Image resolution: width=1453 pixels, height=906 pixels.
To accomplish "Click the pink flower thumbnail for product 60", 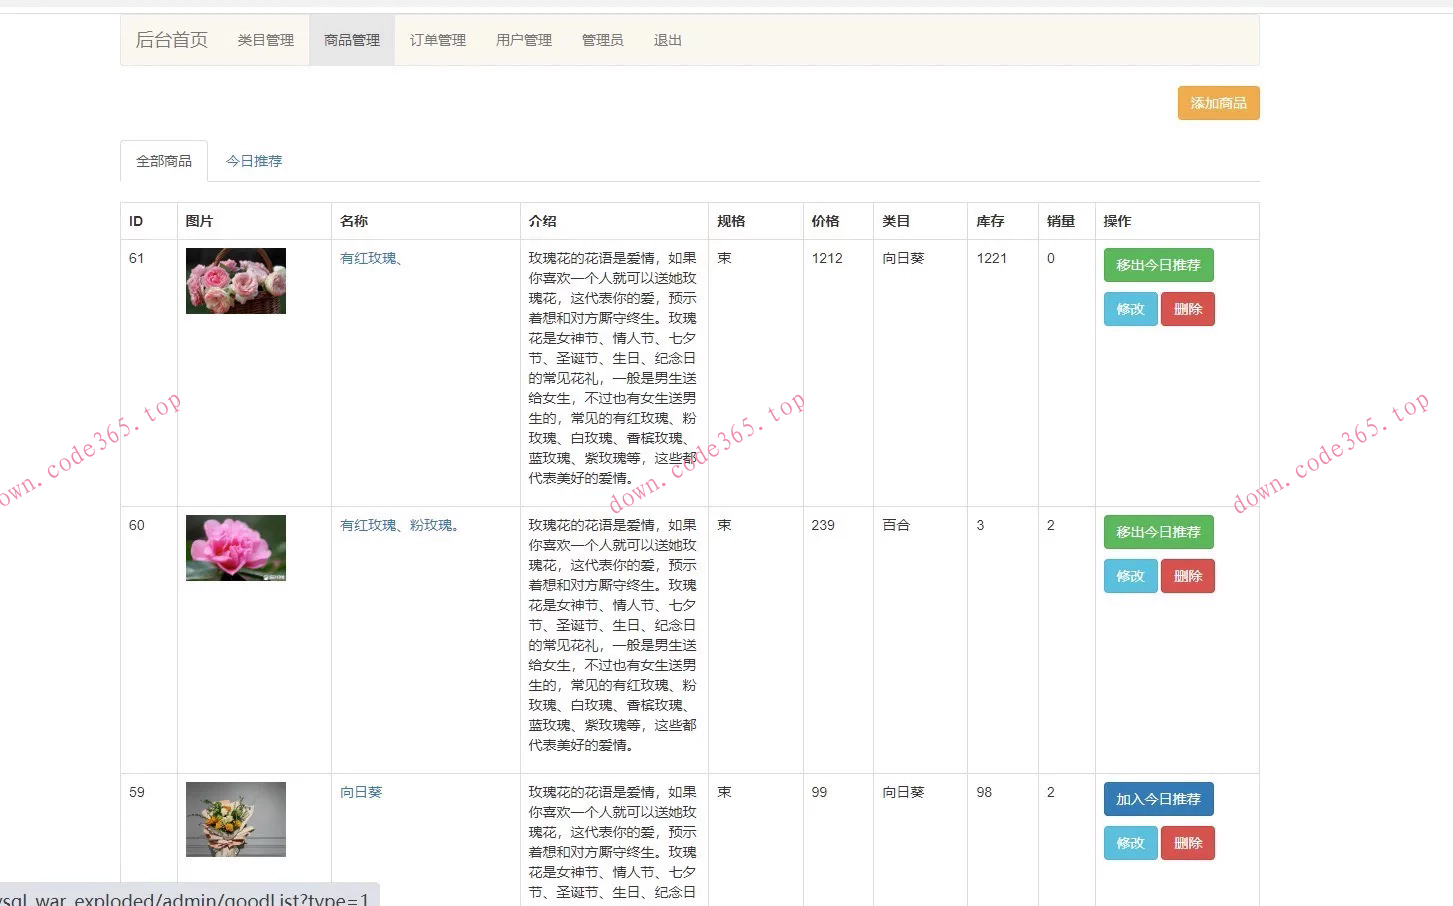I will [236, 548].
